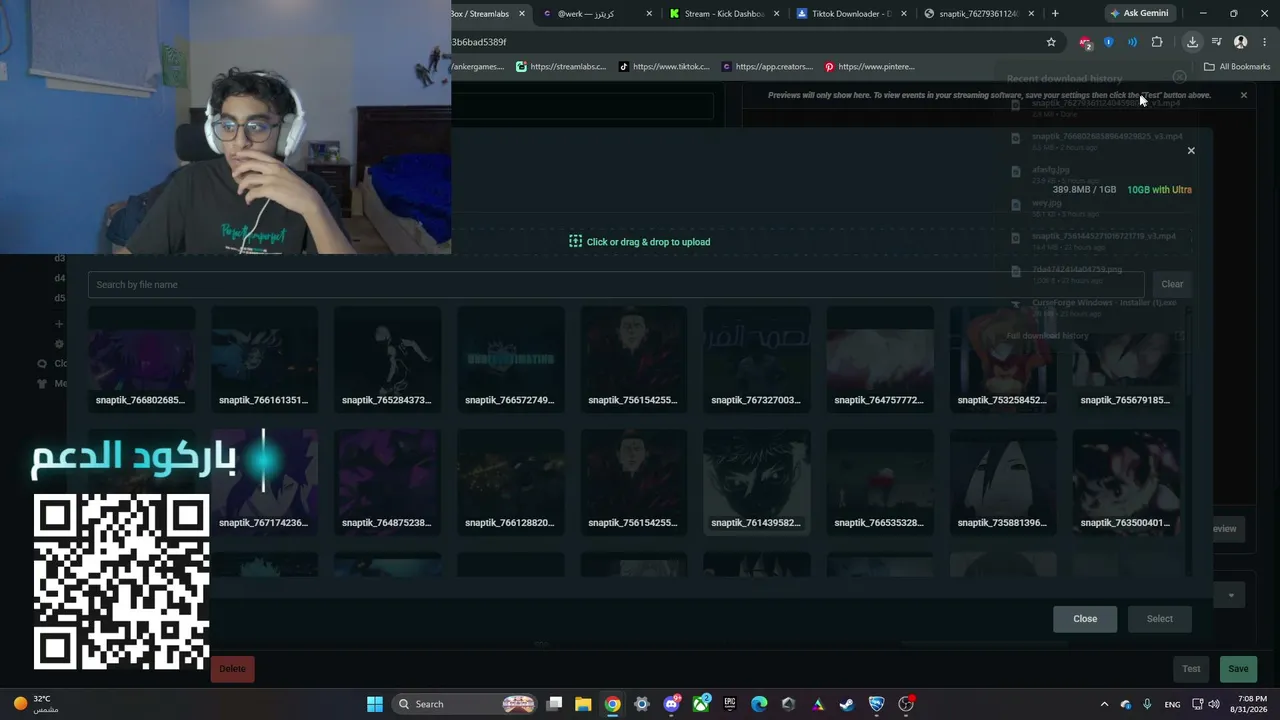Open the 10GB with Ultra upgrade link
This screenshot has height=720, width=1280.
click(1159, 190)
